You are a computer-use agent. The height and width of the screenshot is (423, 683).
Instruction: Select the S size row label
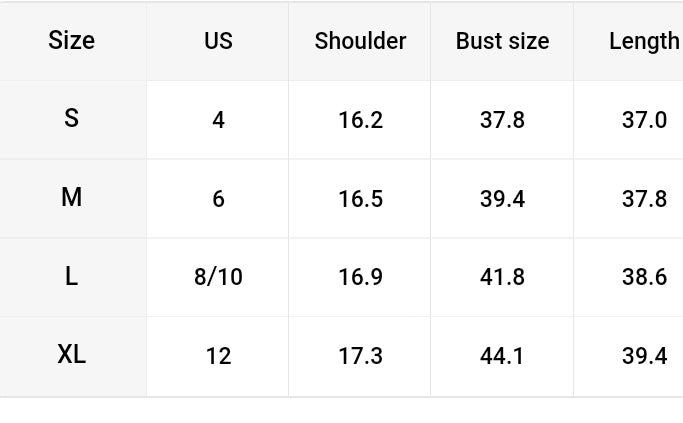coord(72,119)
